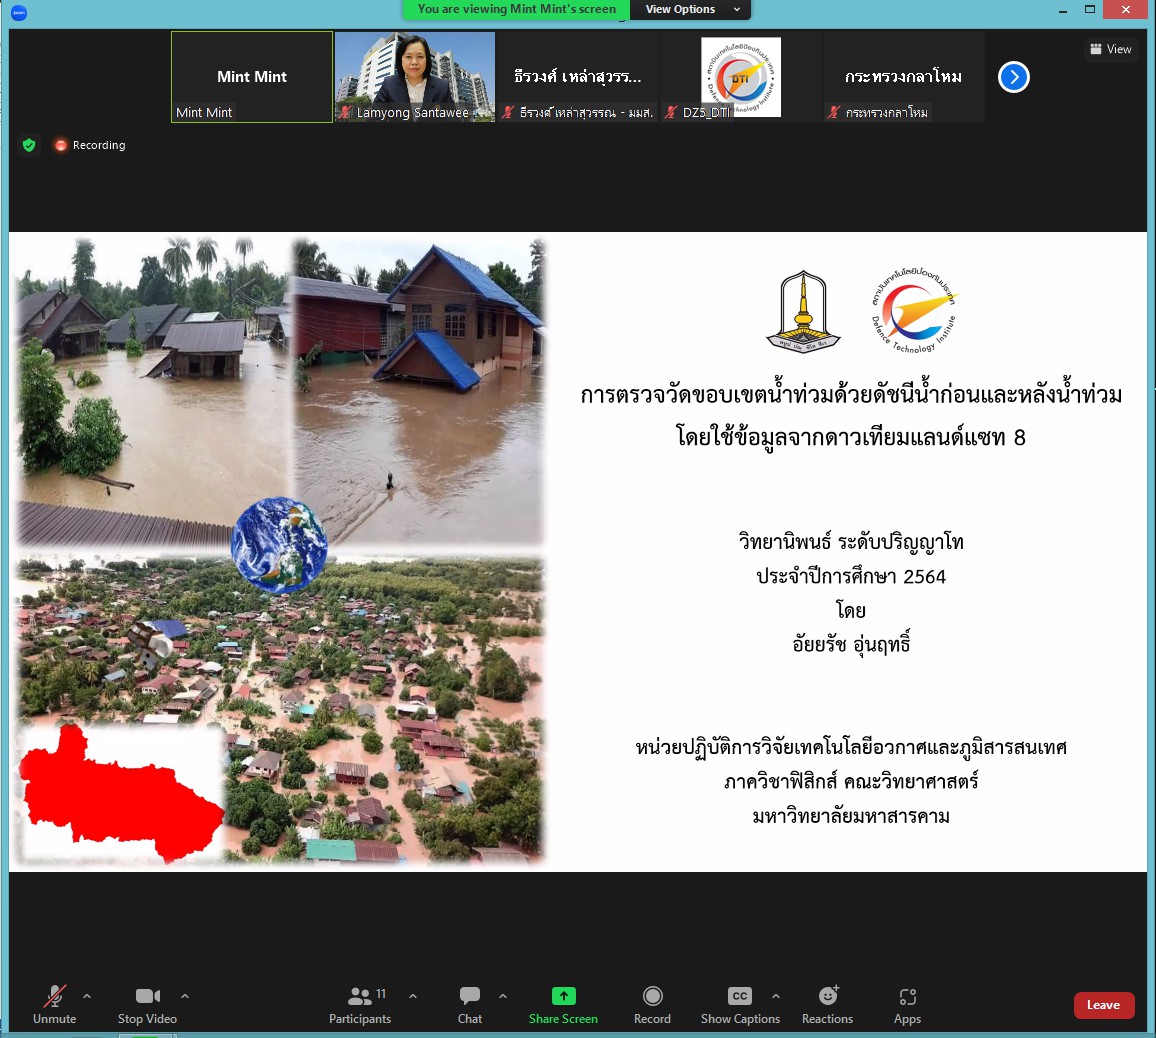Viewport: 1156px width, 1038px height.
Task: Click the Mahasarakham University emblem on slide
Action: click(803, 312)
